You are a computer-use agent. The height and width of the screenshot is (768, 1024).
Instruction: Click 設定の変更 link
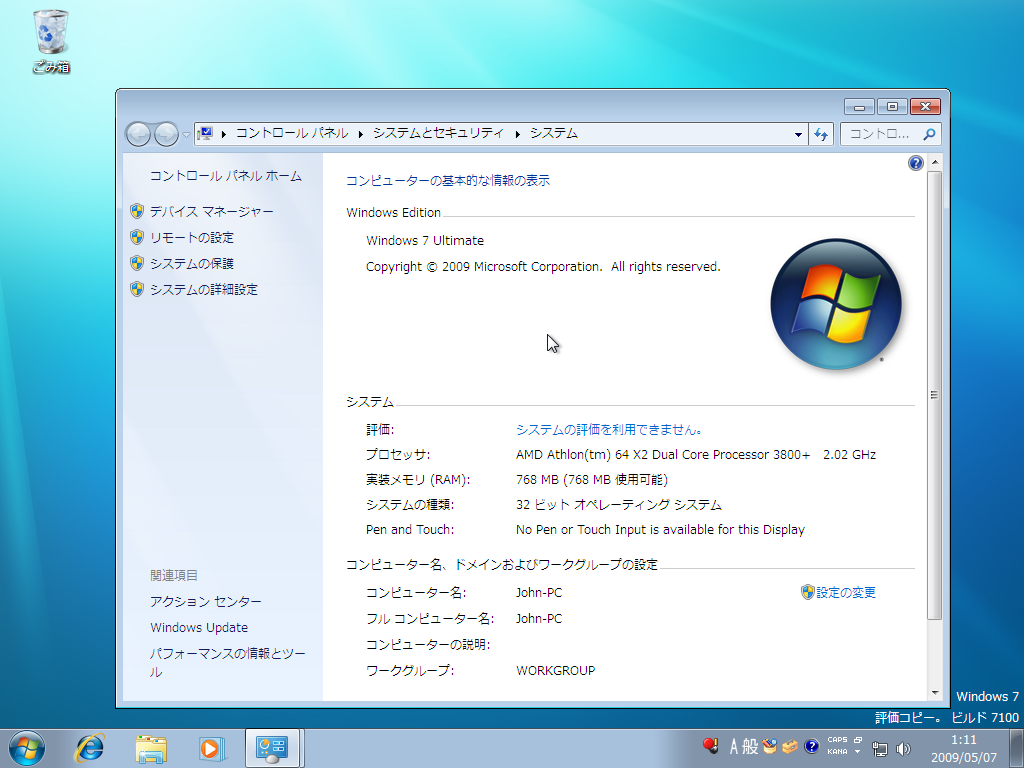tap(846, 592)
